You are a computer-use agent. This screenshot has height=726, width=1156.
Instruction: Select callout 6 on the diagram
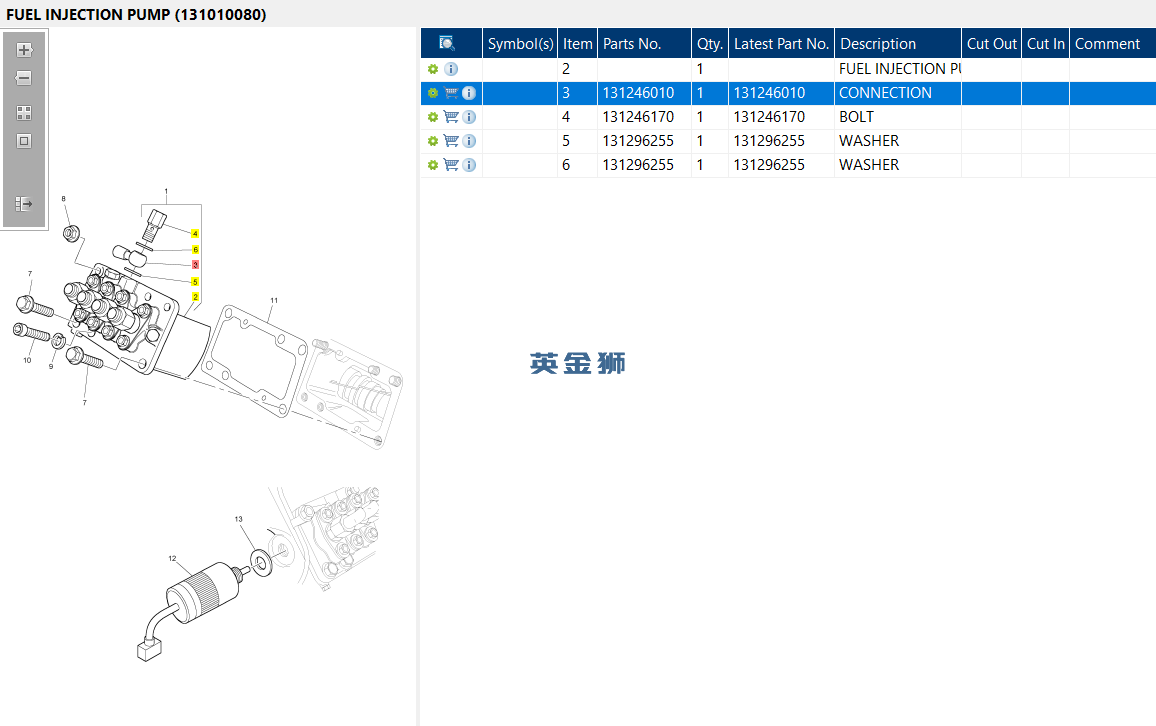(195, 250)
